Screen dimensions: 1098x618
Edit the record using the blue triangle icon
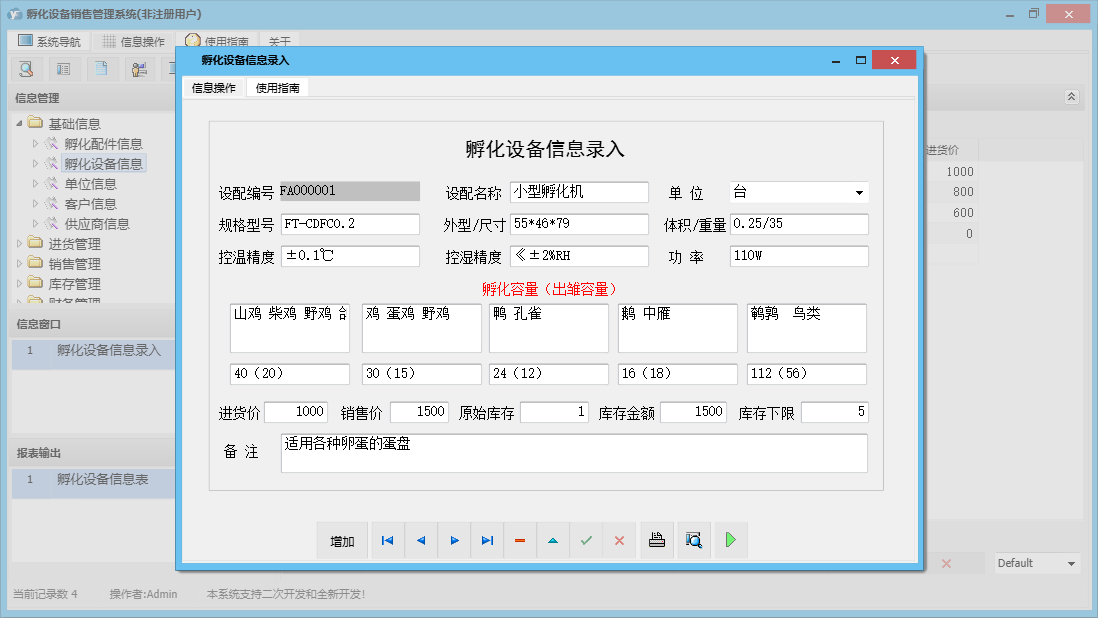(x=553, y=540)
